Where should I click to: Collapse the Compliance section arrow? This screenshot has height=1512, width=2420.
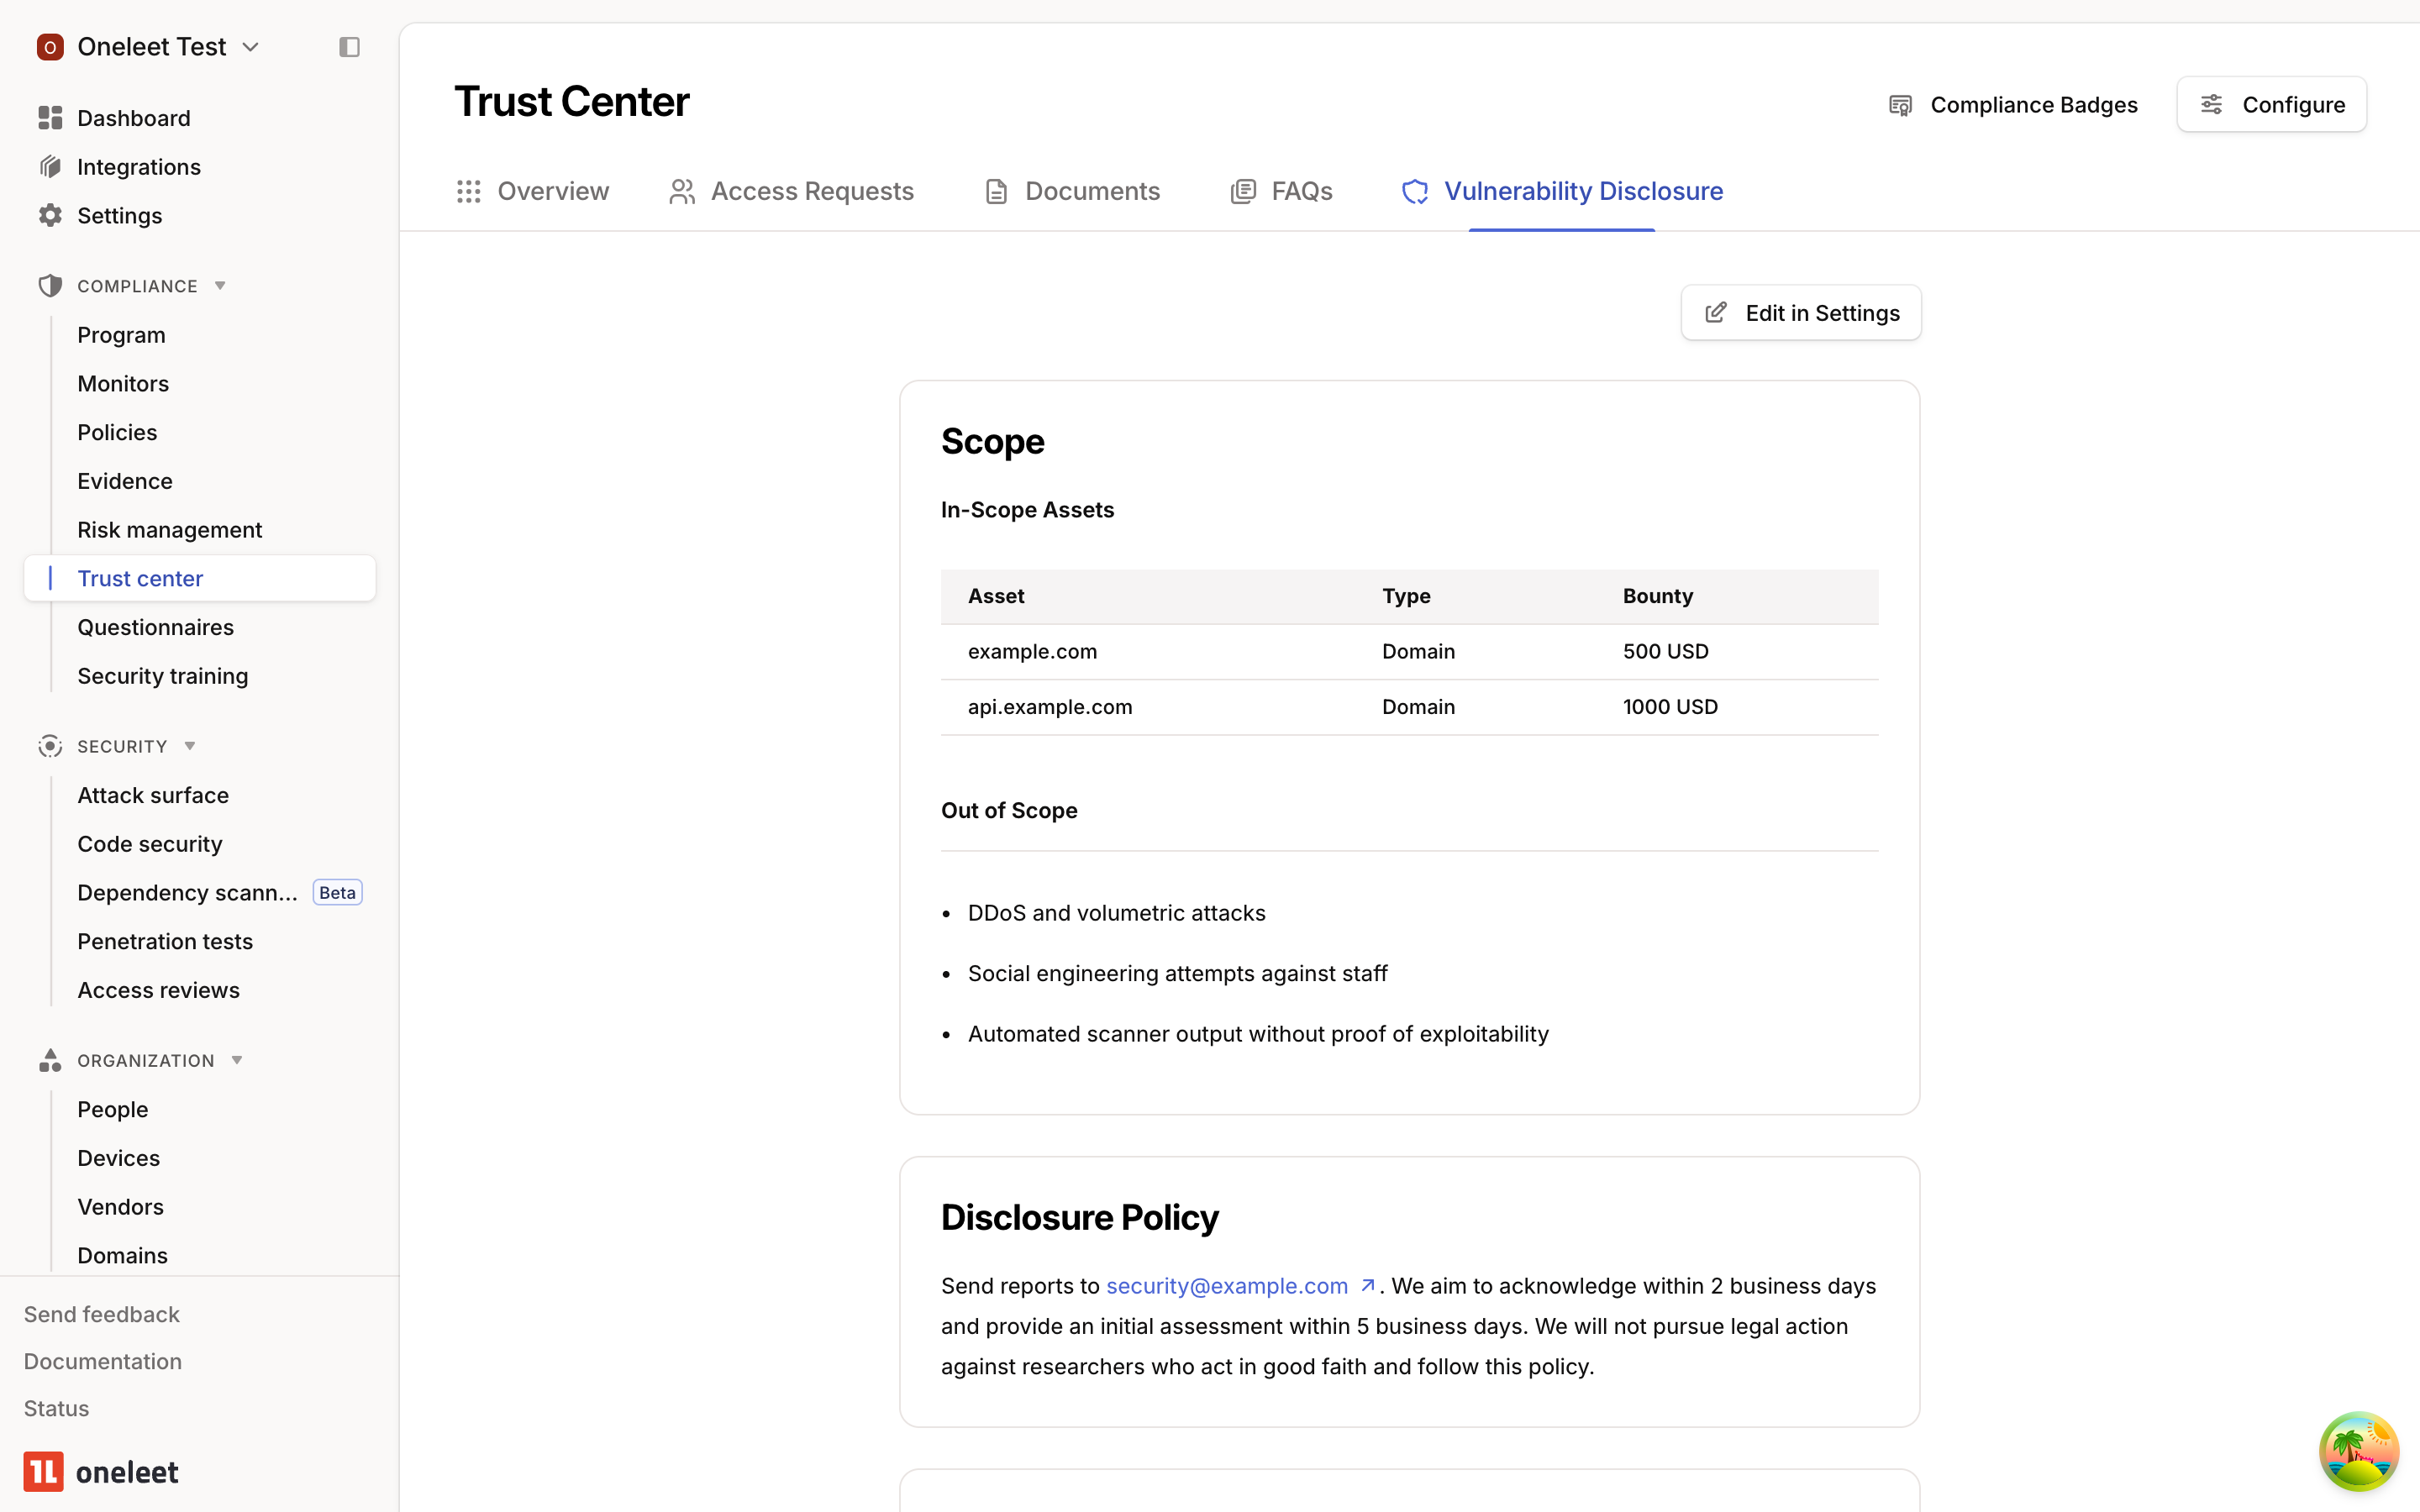pyautogui.click(x=220, y=286)
